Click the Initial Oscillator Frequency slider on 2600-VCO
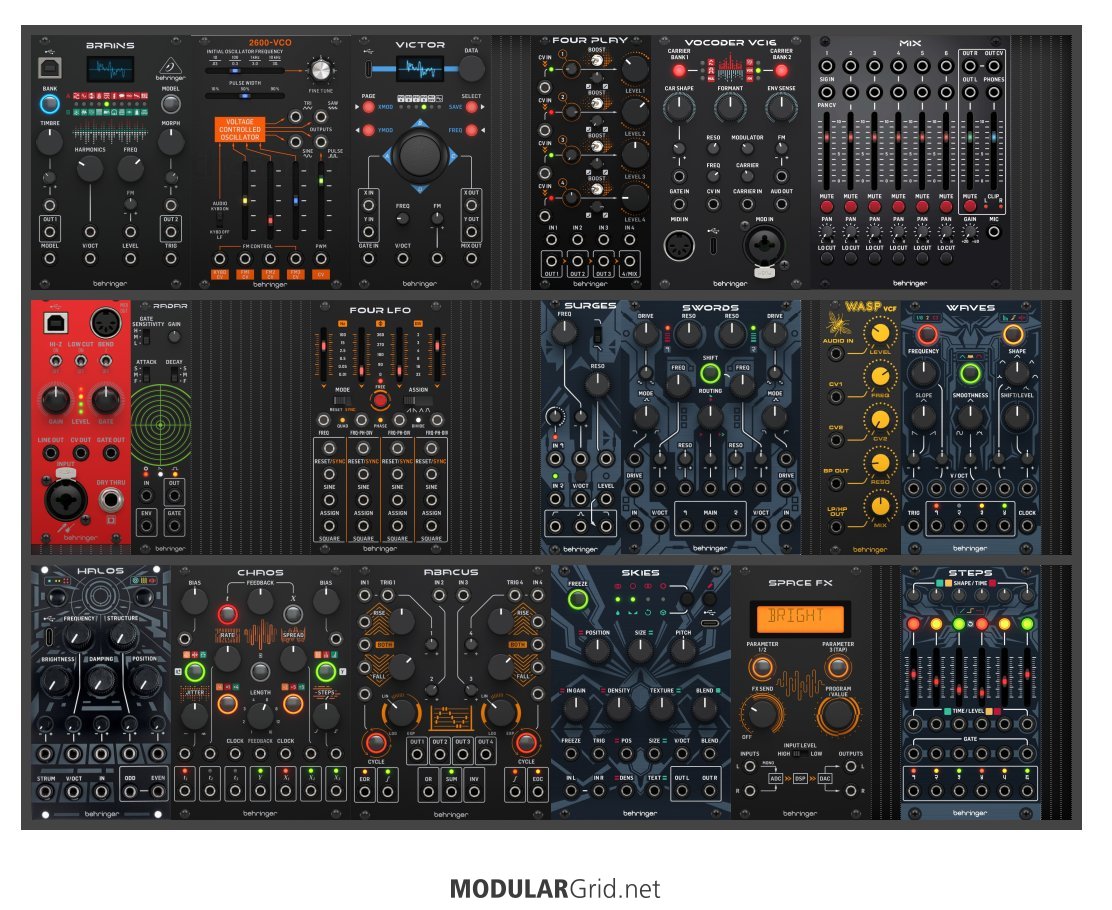Image resolution: width=1112 pixels, height=910 pixels. pyautogui.click(x=245, y=71)
